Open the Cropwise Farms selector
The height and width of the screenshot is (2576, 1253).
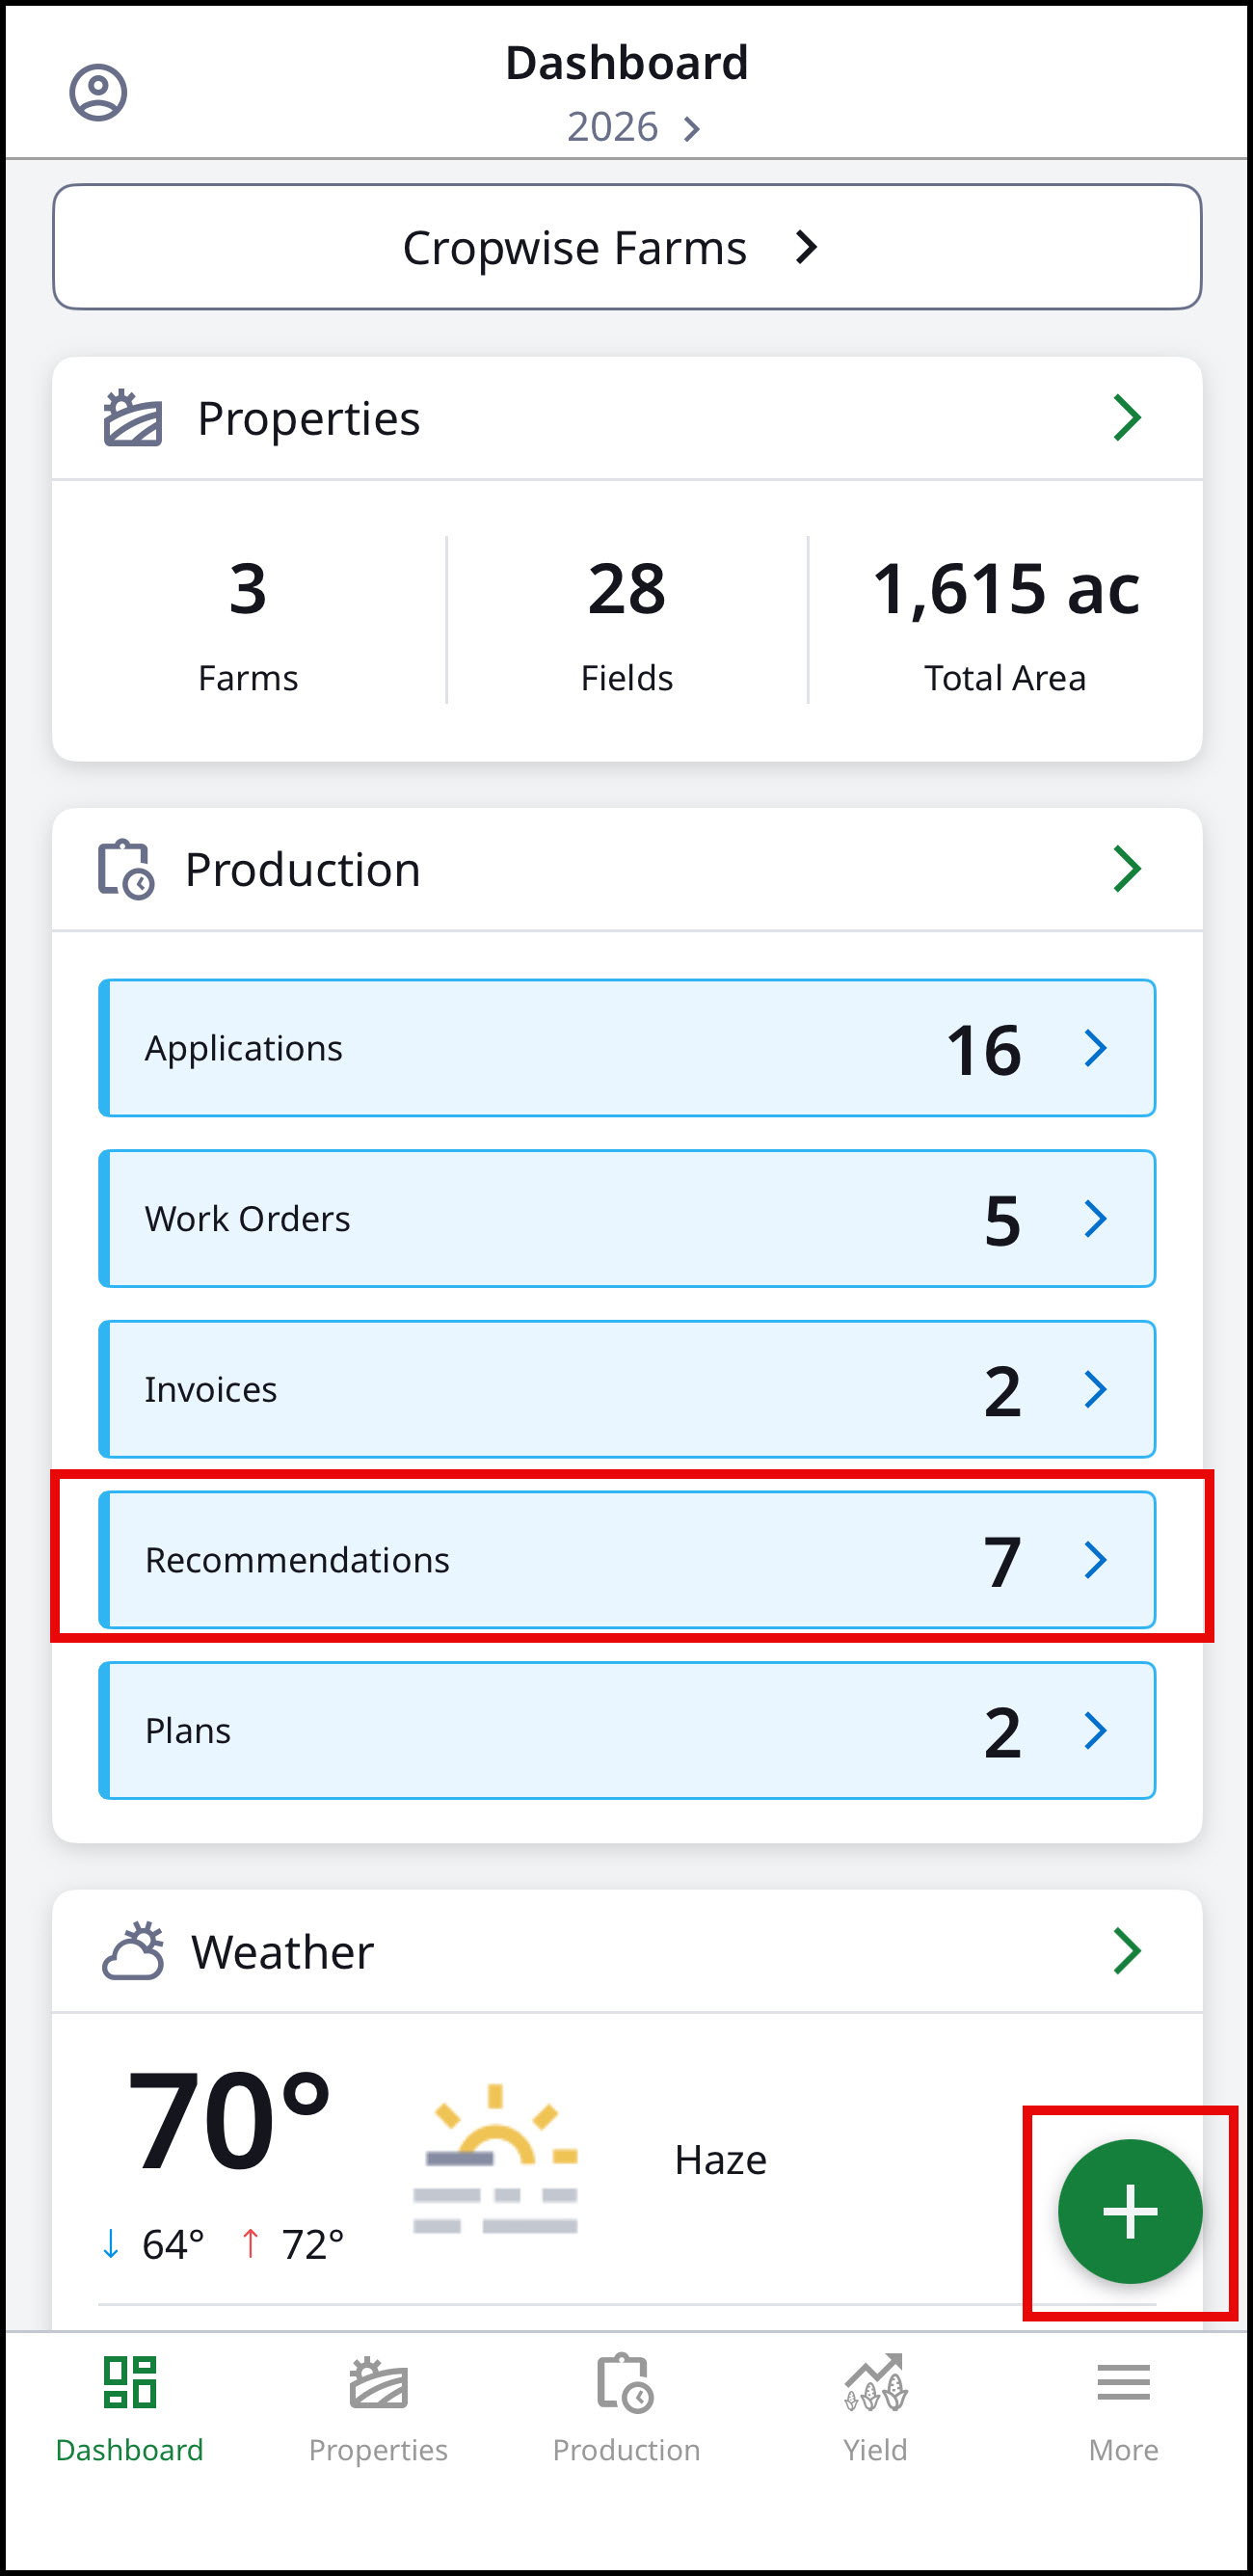tap(627, 247)
